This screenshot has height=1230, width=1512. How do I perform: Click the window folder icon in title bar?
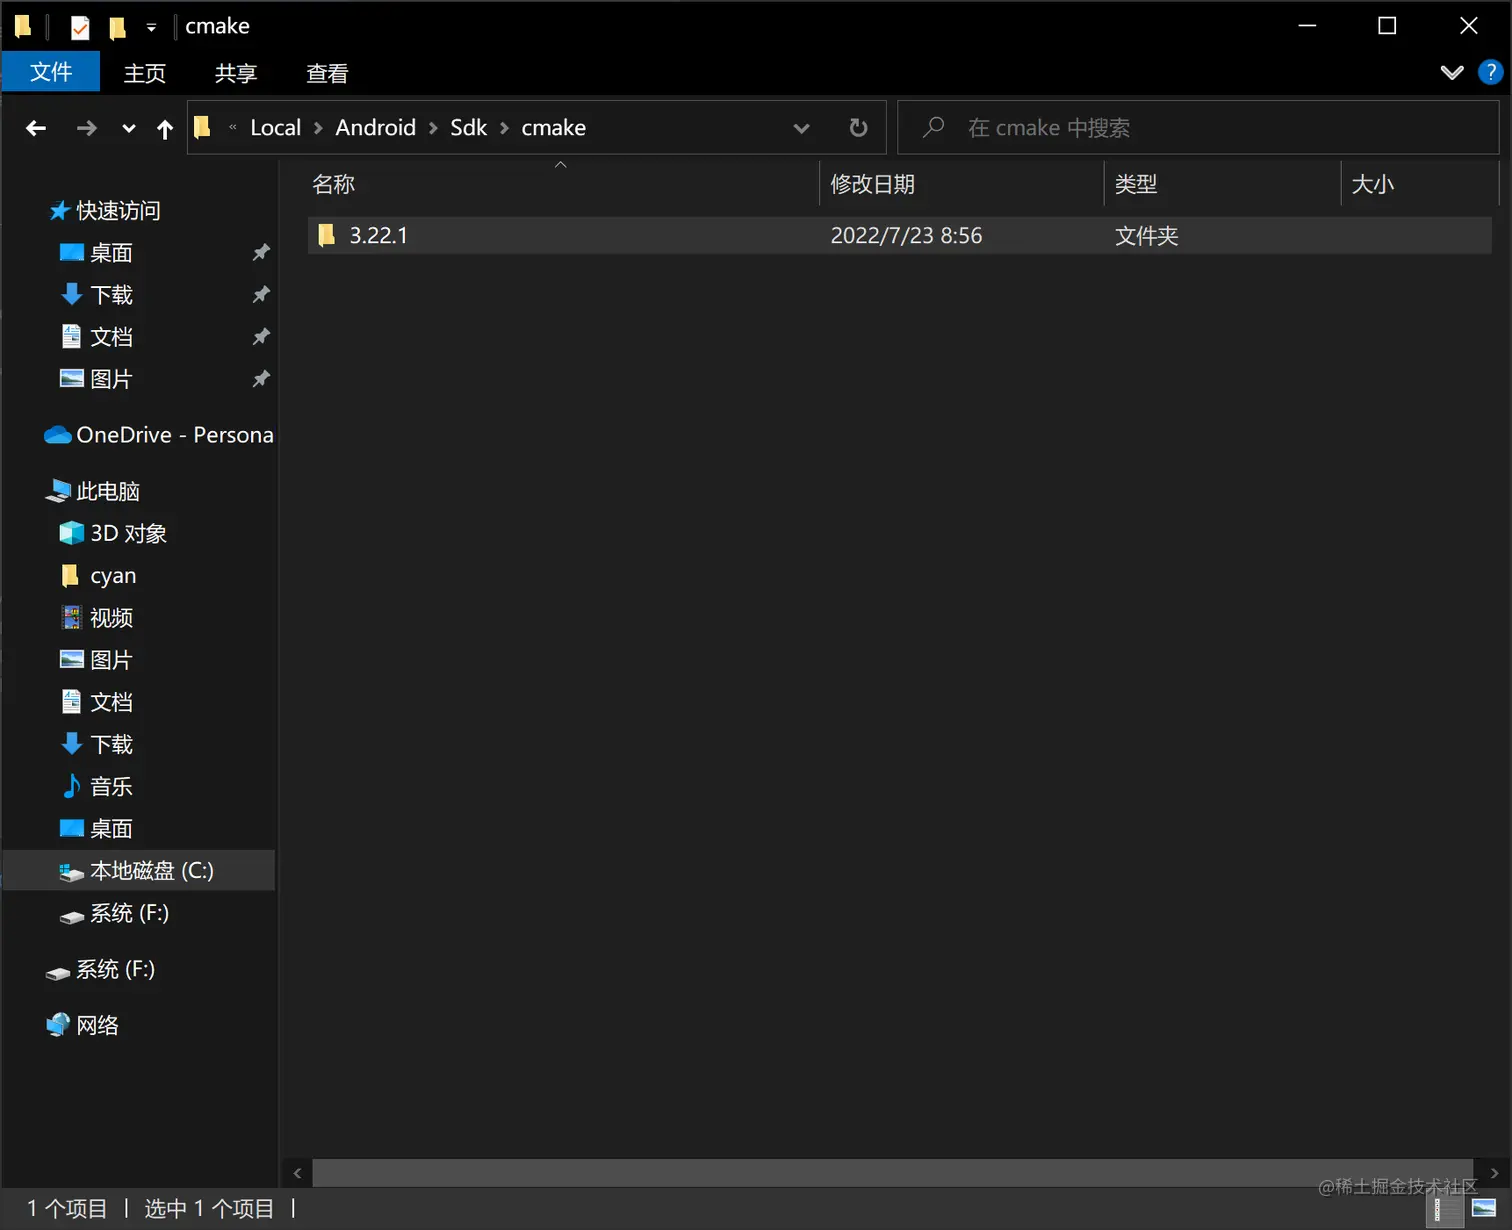click(x=23, y=26)
